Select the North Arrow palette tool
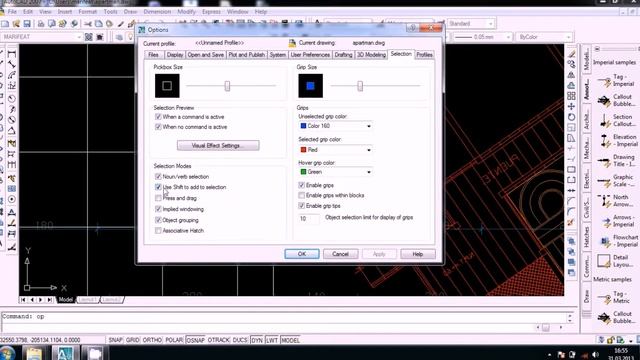Screen dimensions: 640x360 pos(616,200)
